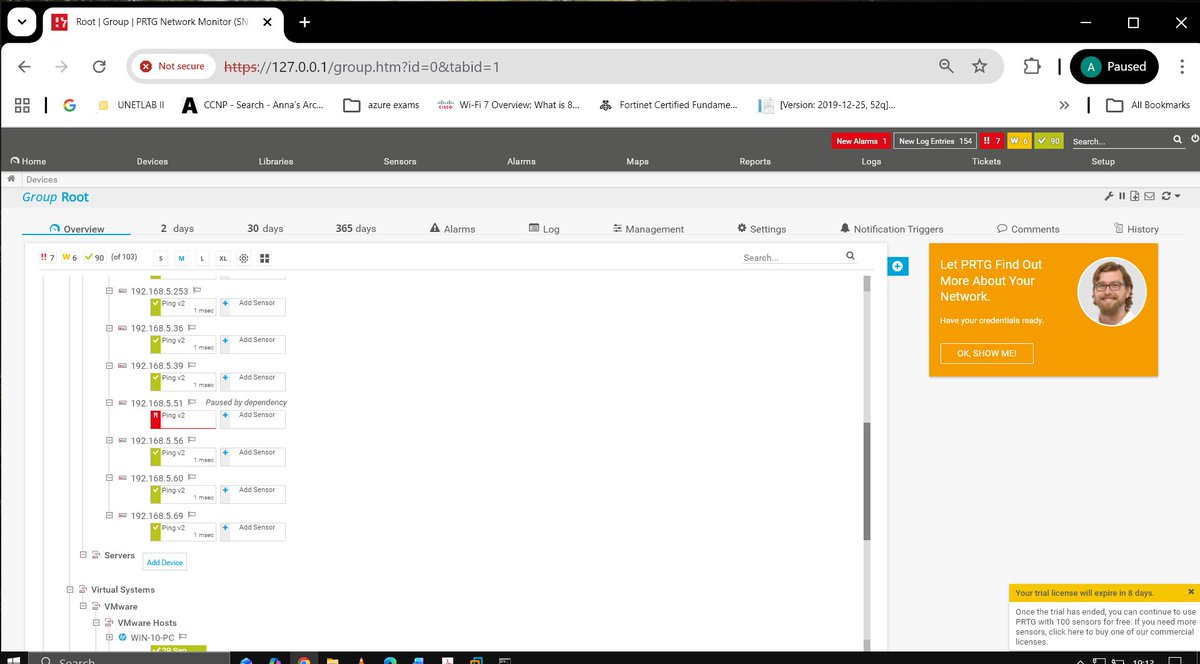Screen dimensions: 1200x664
Task: Switch to the Notification Triggers tab
Action: (x=891, y=229)
